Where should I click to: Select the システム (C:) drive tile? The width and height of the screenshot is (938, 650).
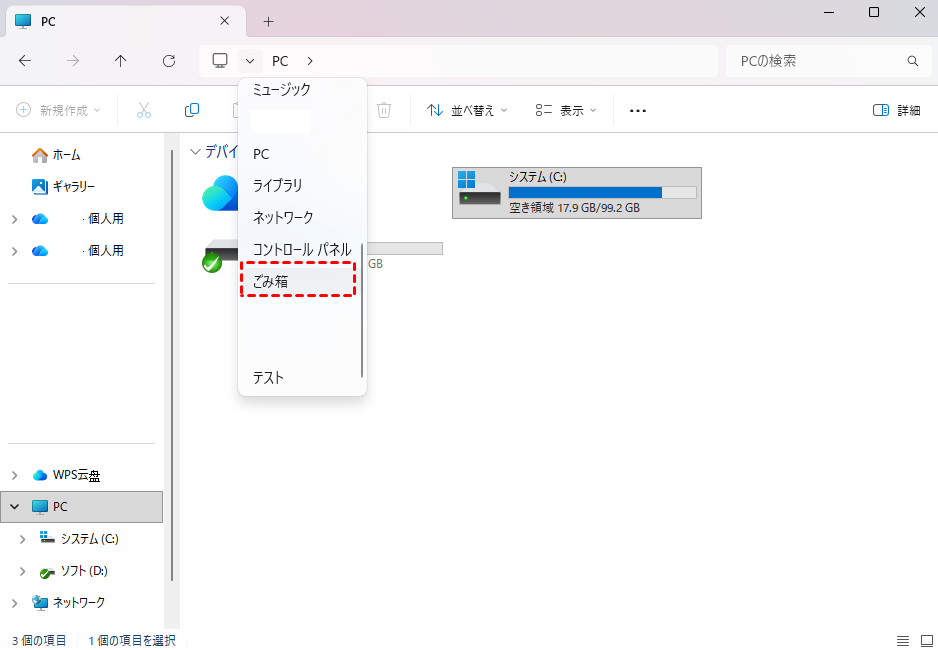click(x=576, y=192)
